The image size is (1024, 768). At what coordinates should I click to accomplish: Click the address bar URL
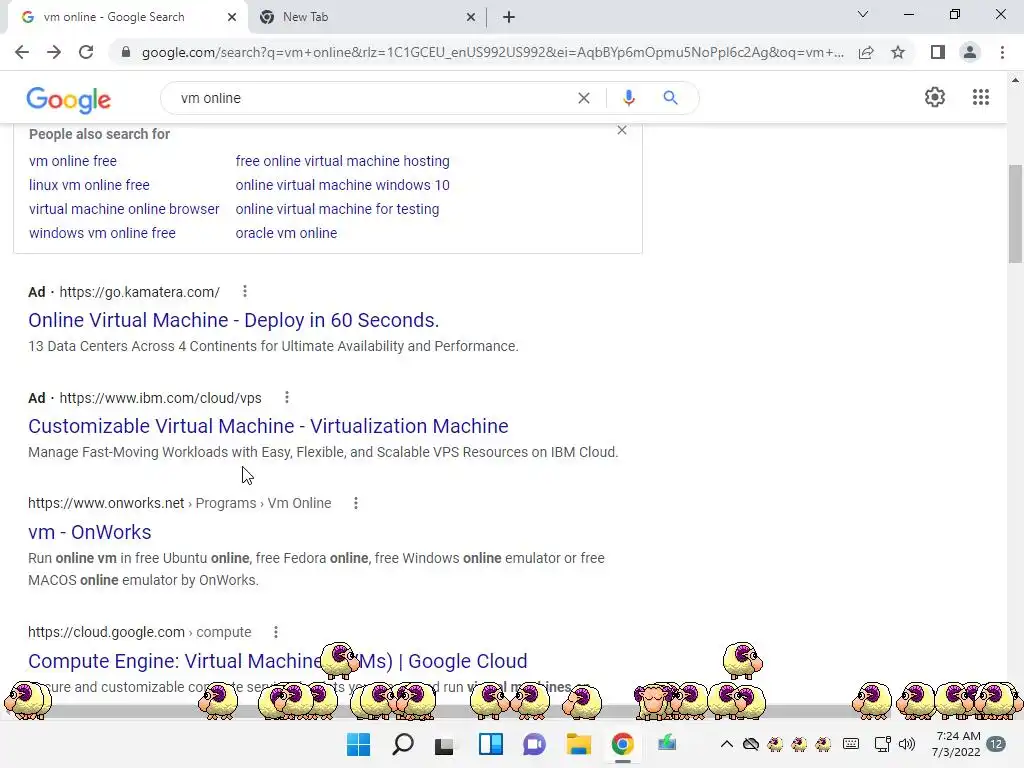coord(493,52)
